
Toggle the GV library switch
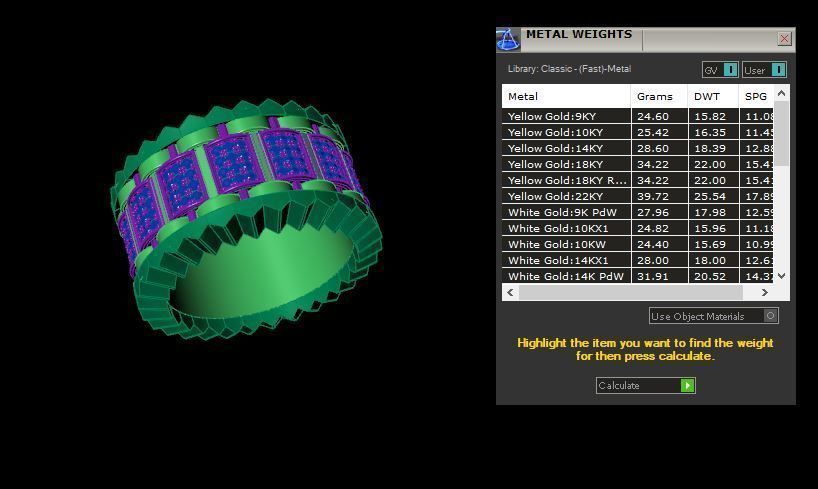[x=720, y=70]
